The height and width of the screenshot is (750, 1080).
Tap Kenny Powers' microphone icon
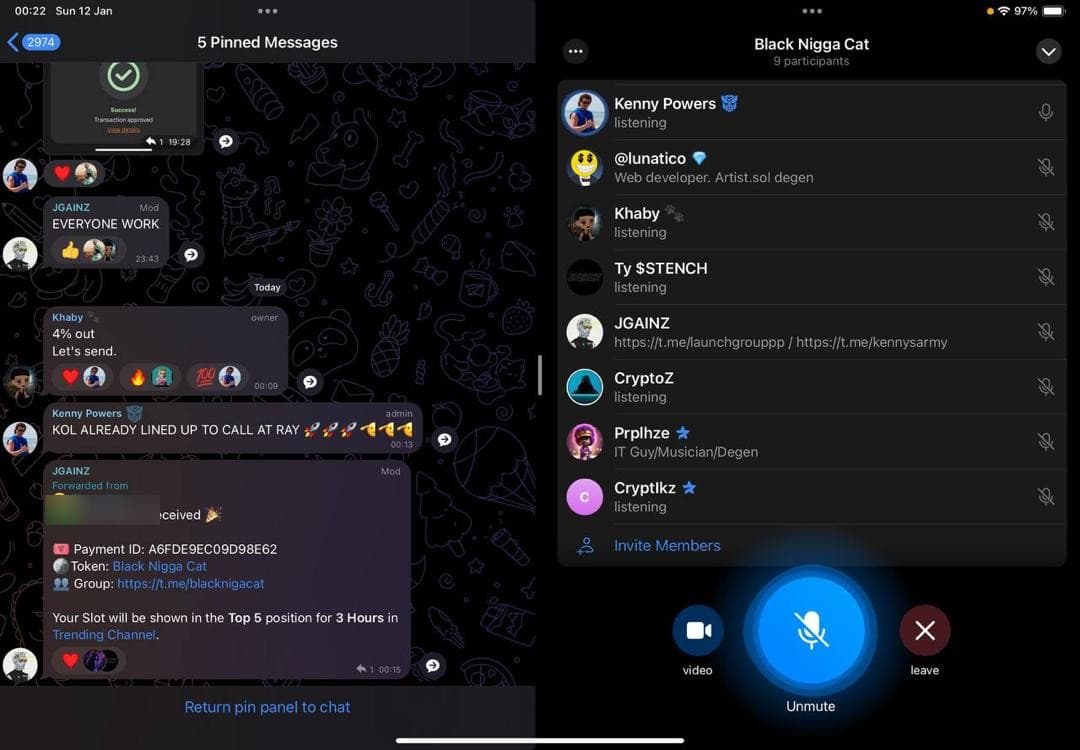1045,113
